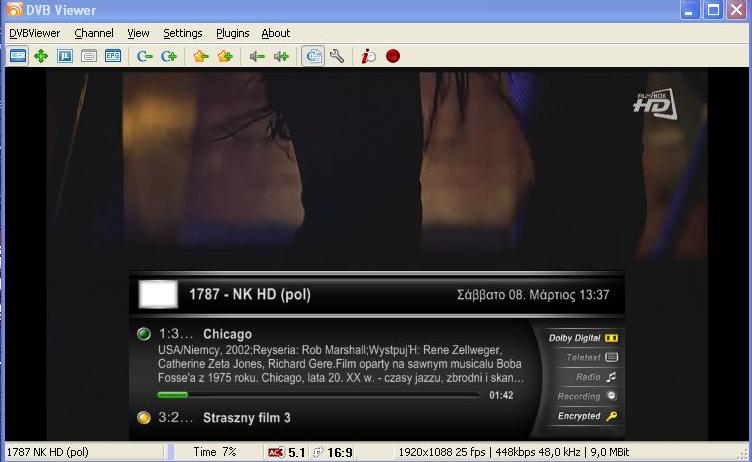752x462 pixels.
Task: Close the DVB Viewer window
Action: click(x=736, y=10)
